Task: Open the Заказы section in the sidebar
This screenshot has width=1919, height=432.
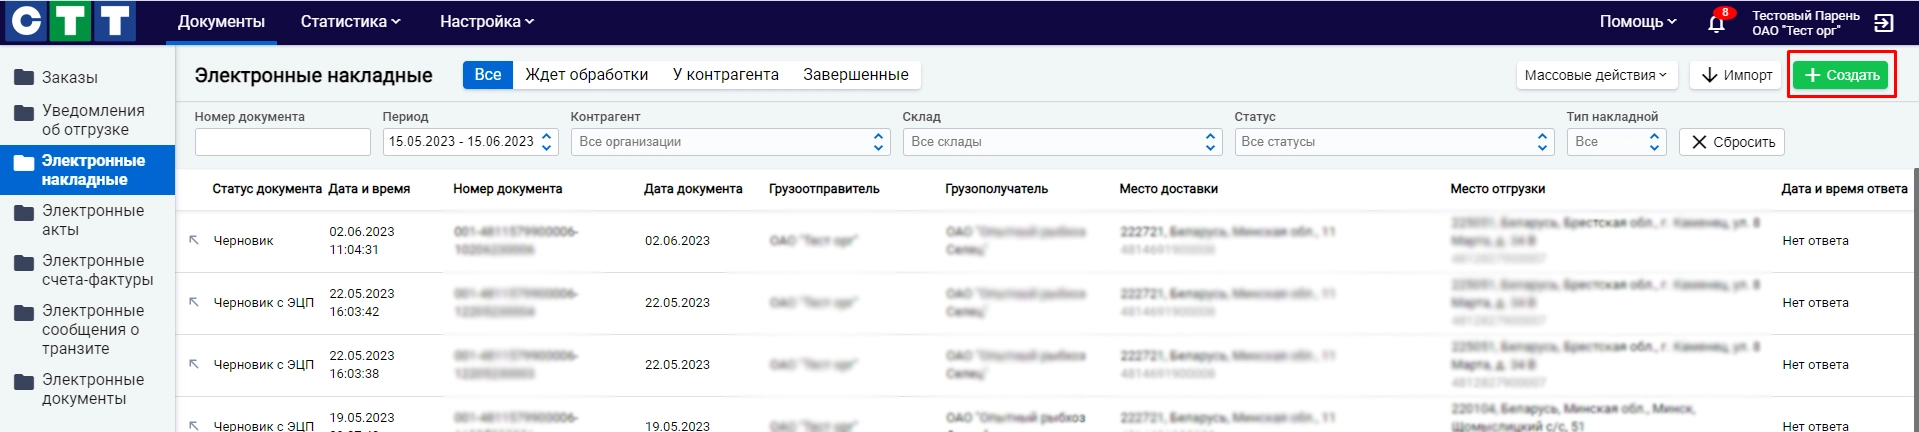Action: point(70,77)
